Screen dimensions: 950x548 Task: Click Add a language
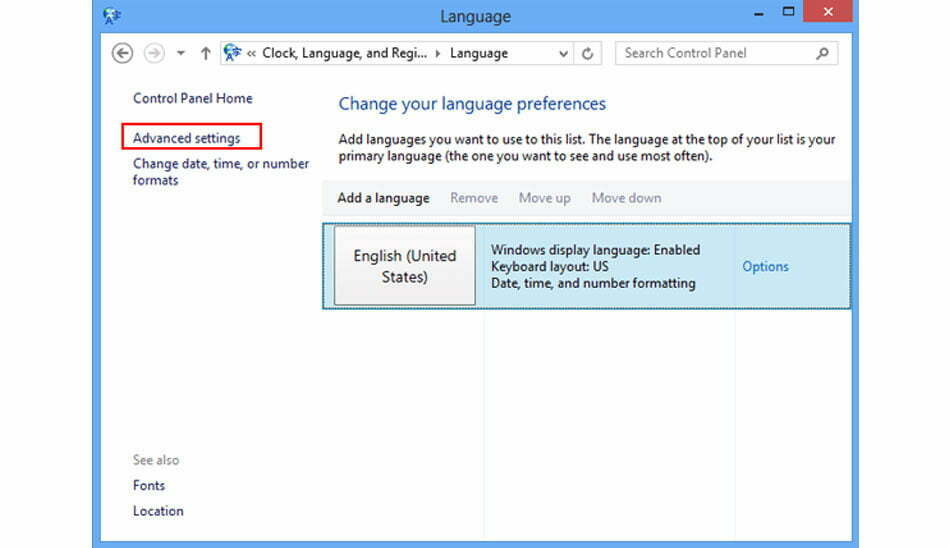[384, 198]
